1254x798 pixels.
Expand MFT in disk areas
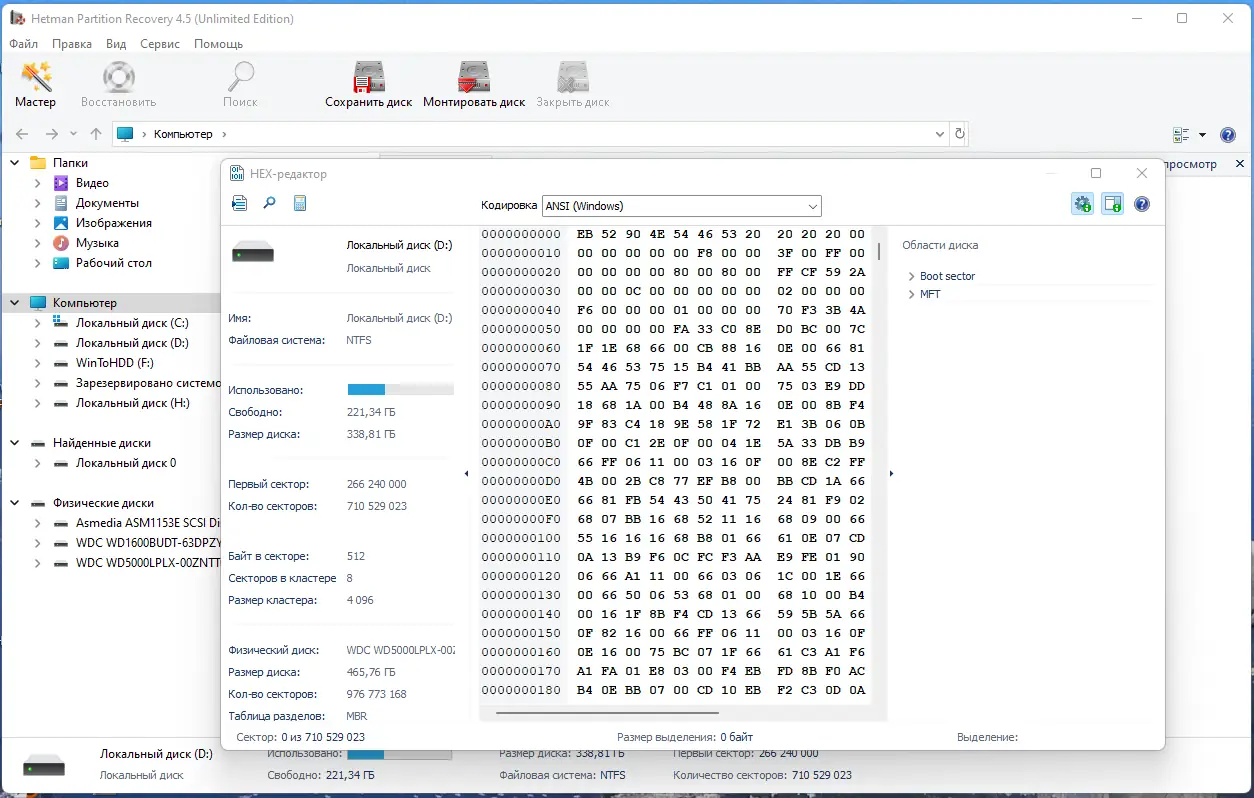[911, 294]
